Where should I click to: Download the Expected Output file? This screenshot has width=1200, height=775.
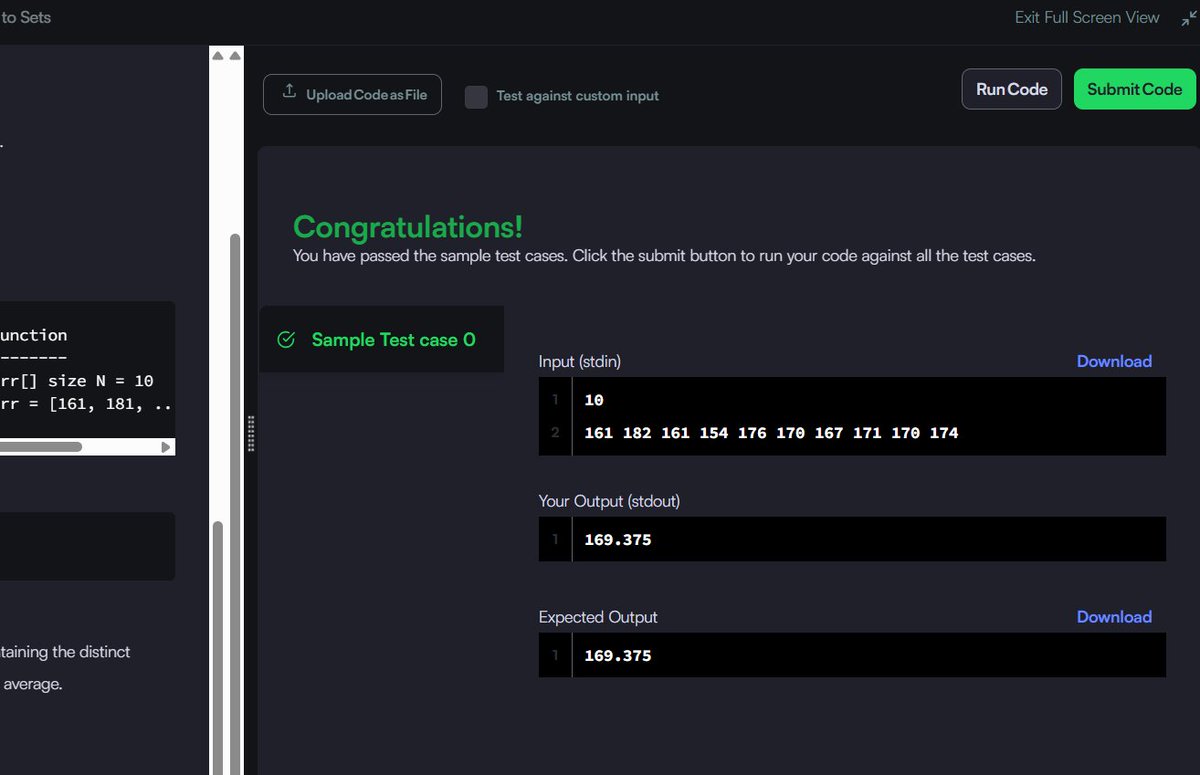[x=1114, y=617]
